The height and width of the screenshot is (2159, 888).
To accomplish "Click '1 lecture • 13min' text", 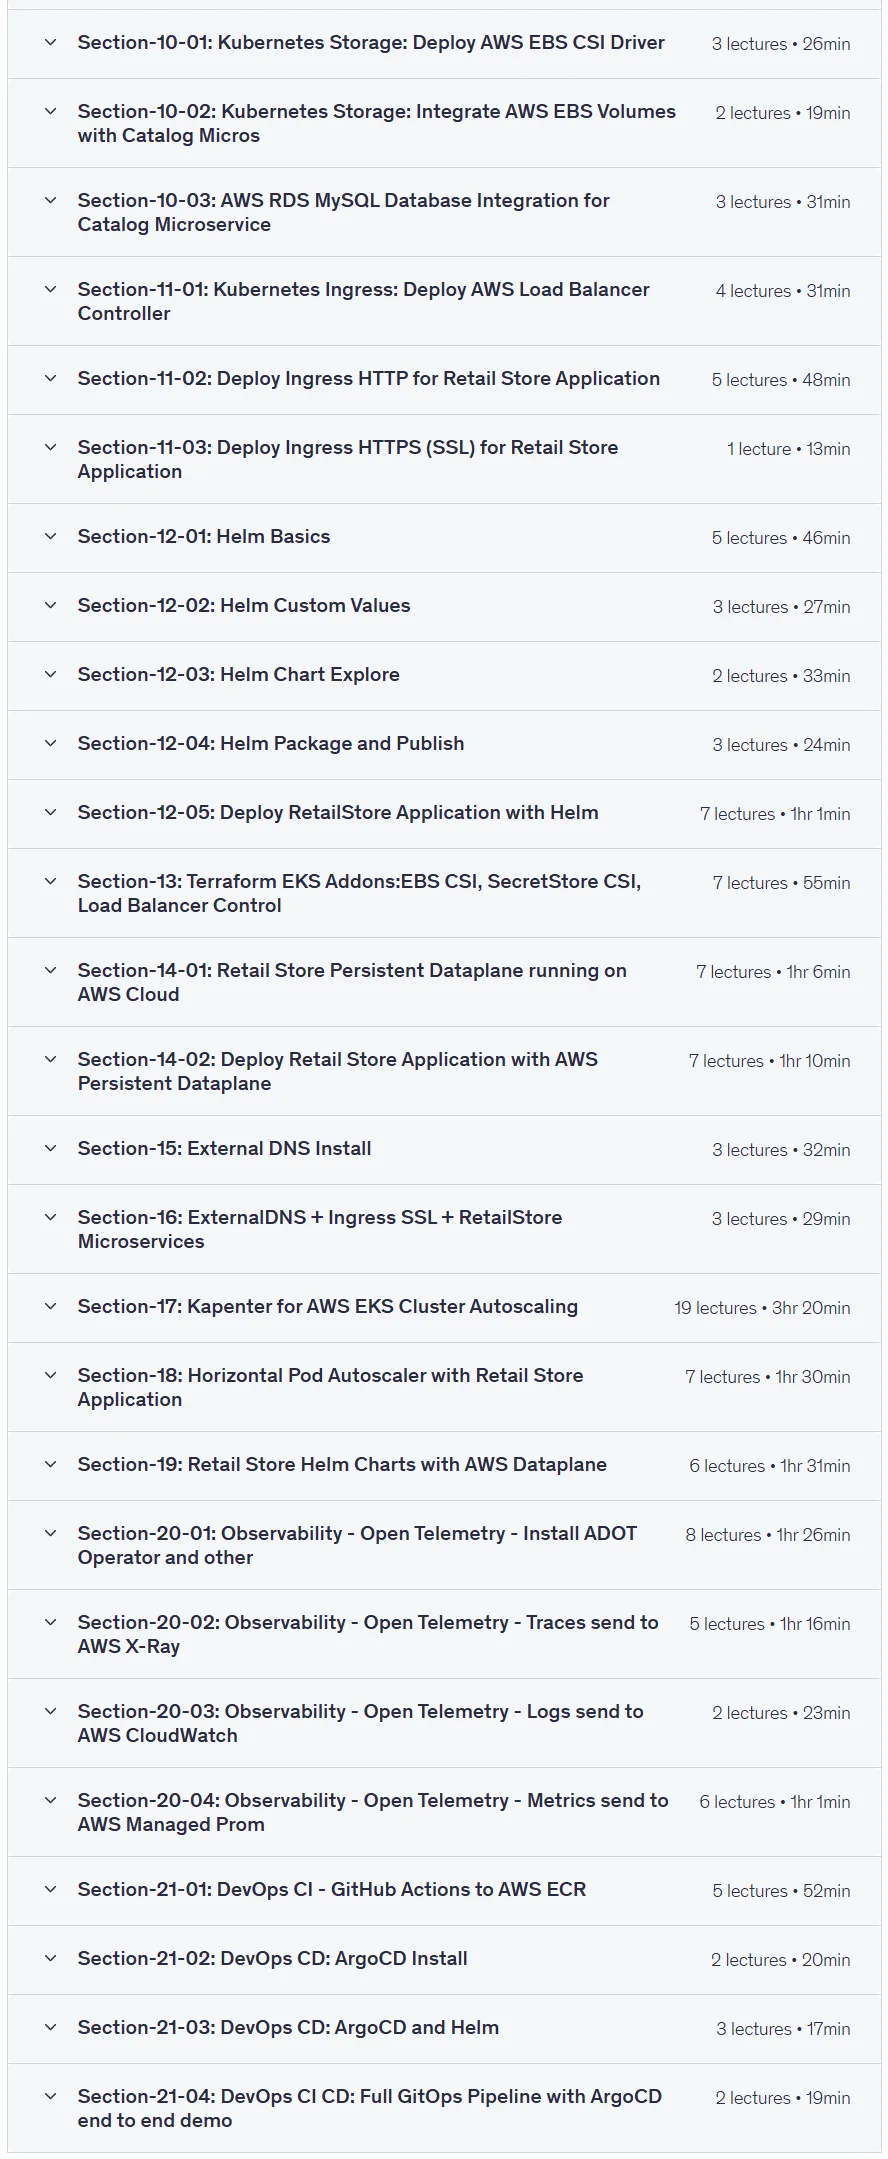I will point(789,449).
